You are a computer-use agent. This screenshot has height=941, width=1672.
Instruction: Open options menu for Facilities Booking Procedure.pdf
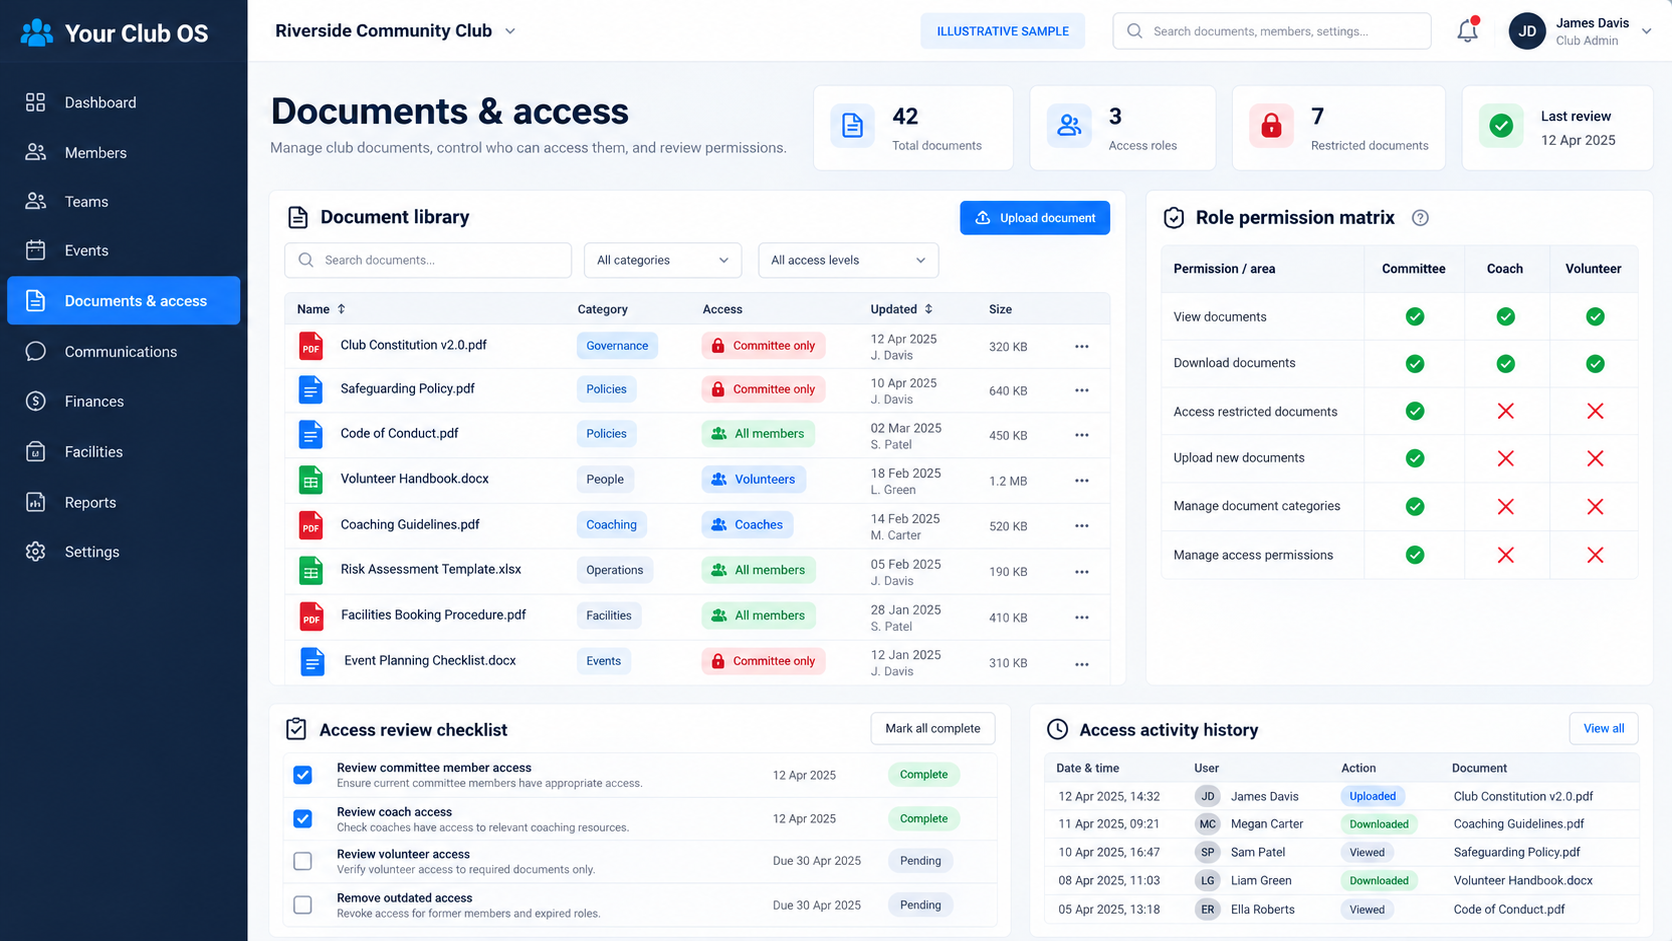pos(1082,618)
